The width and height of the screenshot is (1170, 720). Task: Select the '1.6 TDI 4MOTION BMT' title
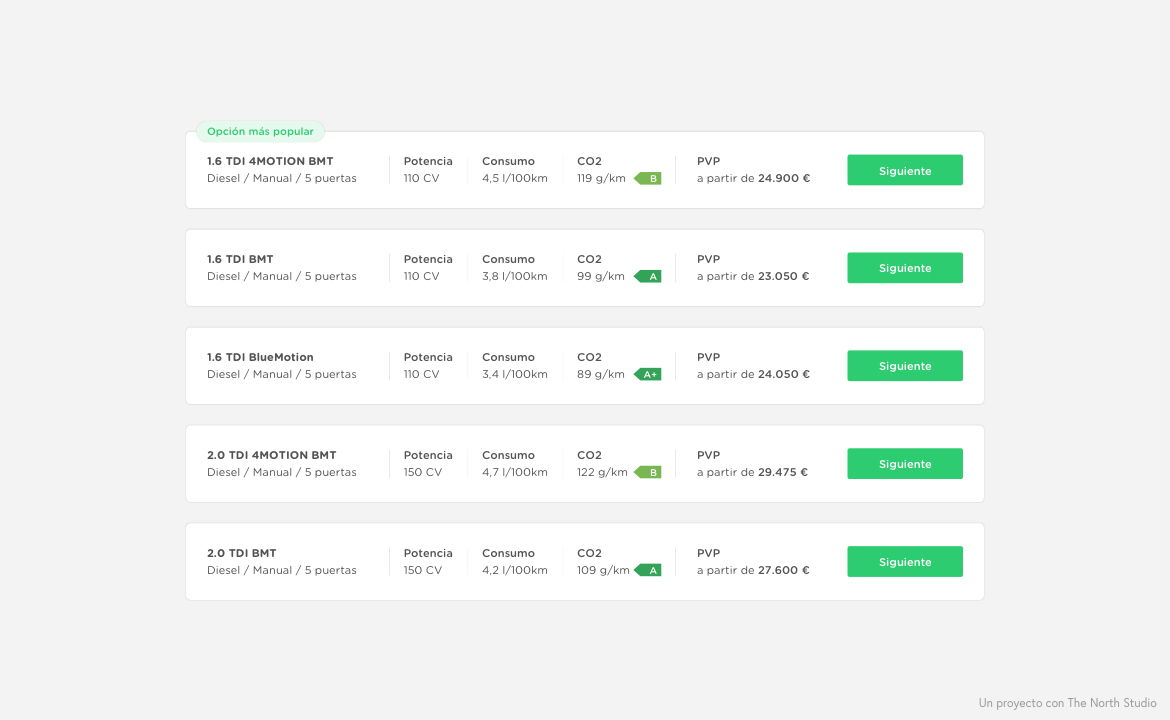[x=270, y=161]
